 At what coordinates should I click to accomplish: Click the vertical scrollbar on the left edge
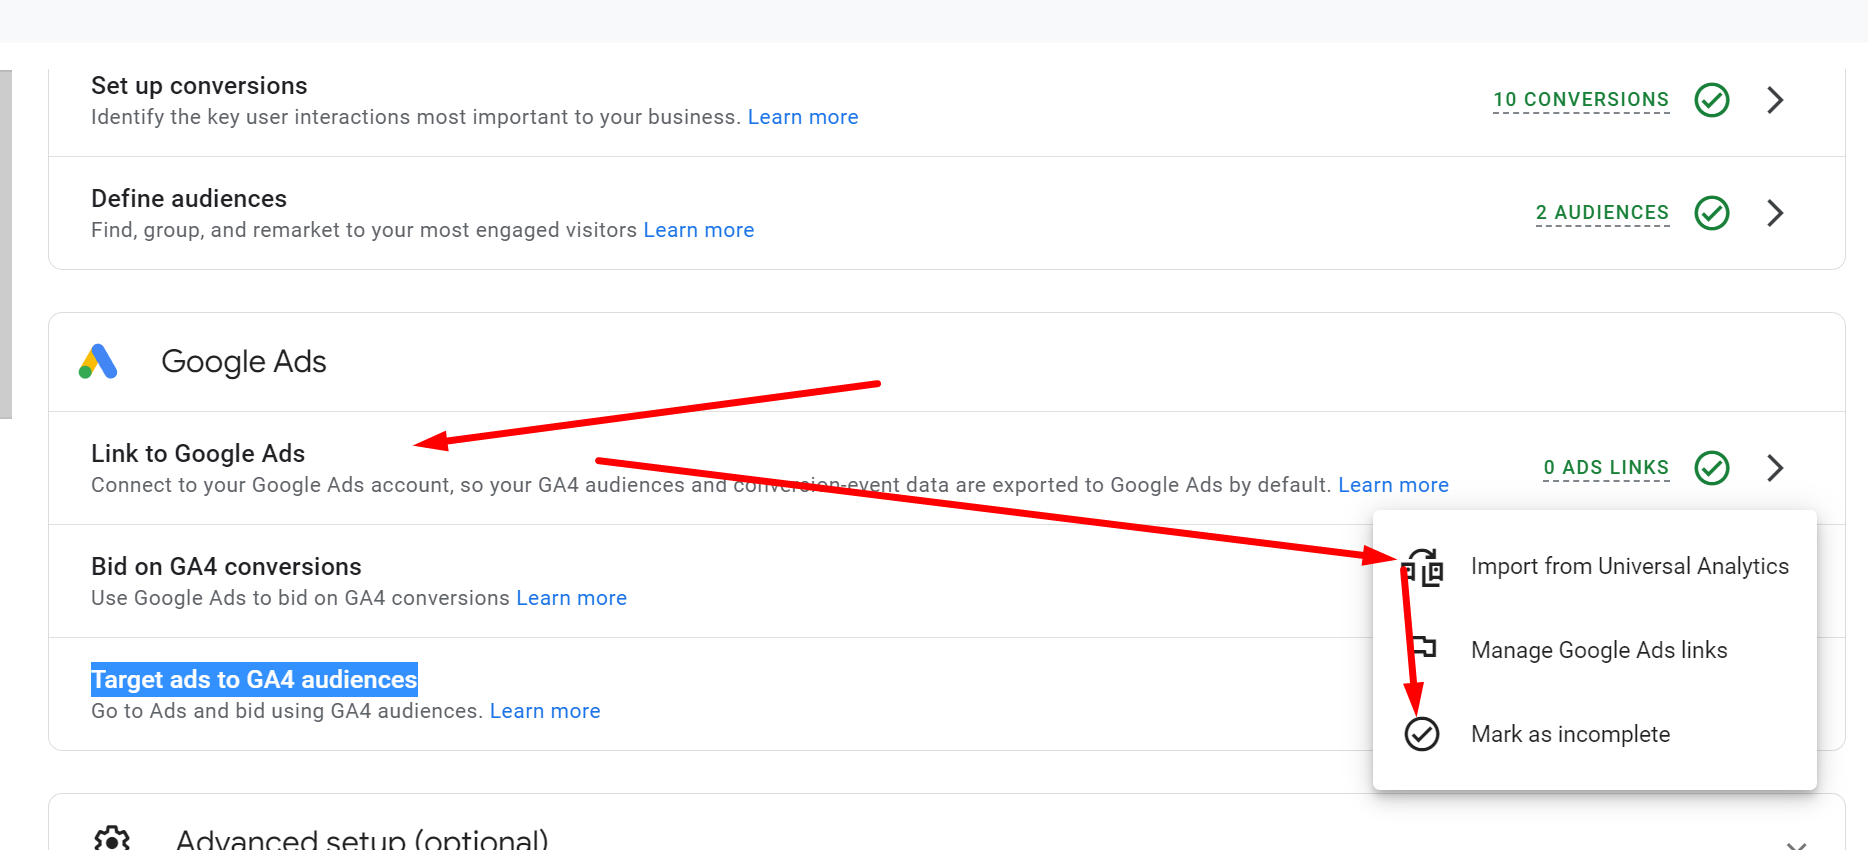(x=6, y=244)
